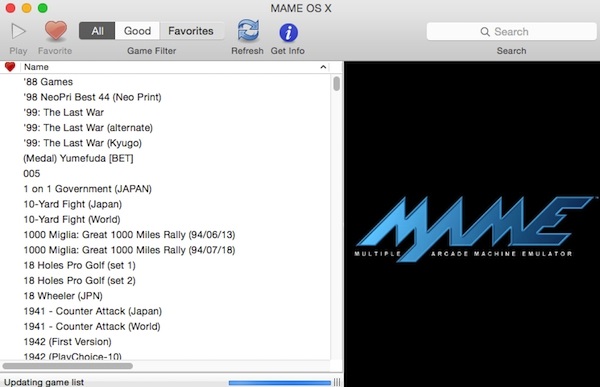Select '99: The Last War (alternate)

pyautogui.click(x=88, y=128)
